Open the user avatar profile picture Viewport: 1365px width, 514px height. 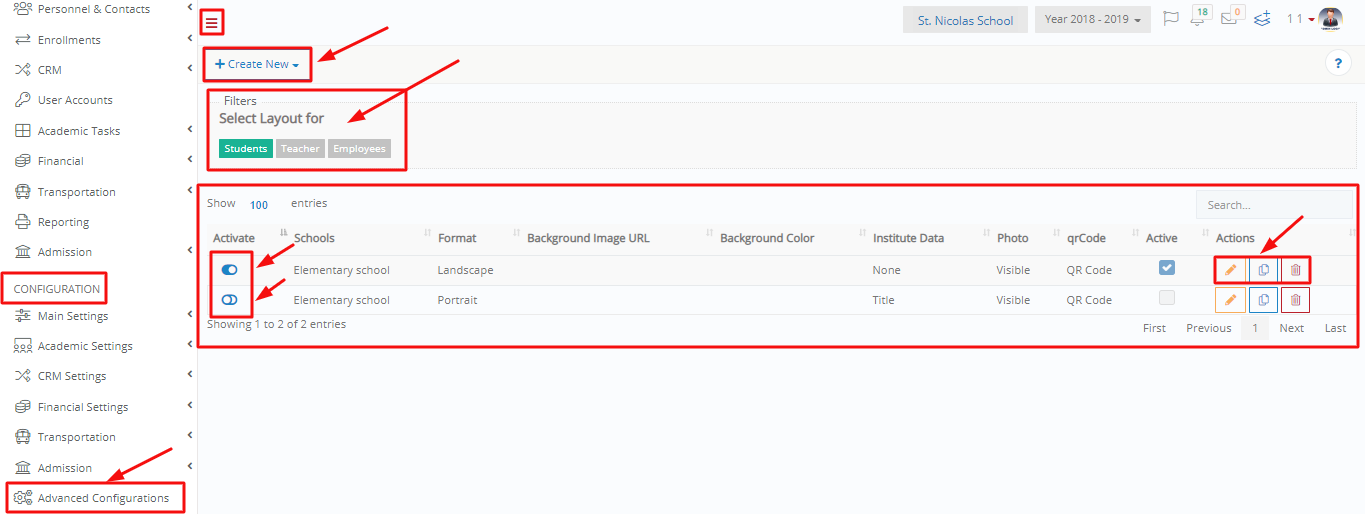click(x=1330, y=19)
